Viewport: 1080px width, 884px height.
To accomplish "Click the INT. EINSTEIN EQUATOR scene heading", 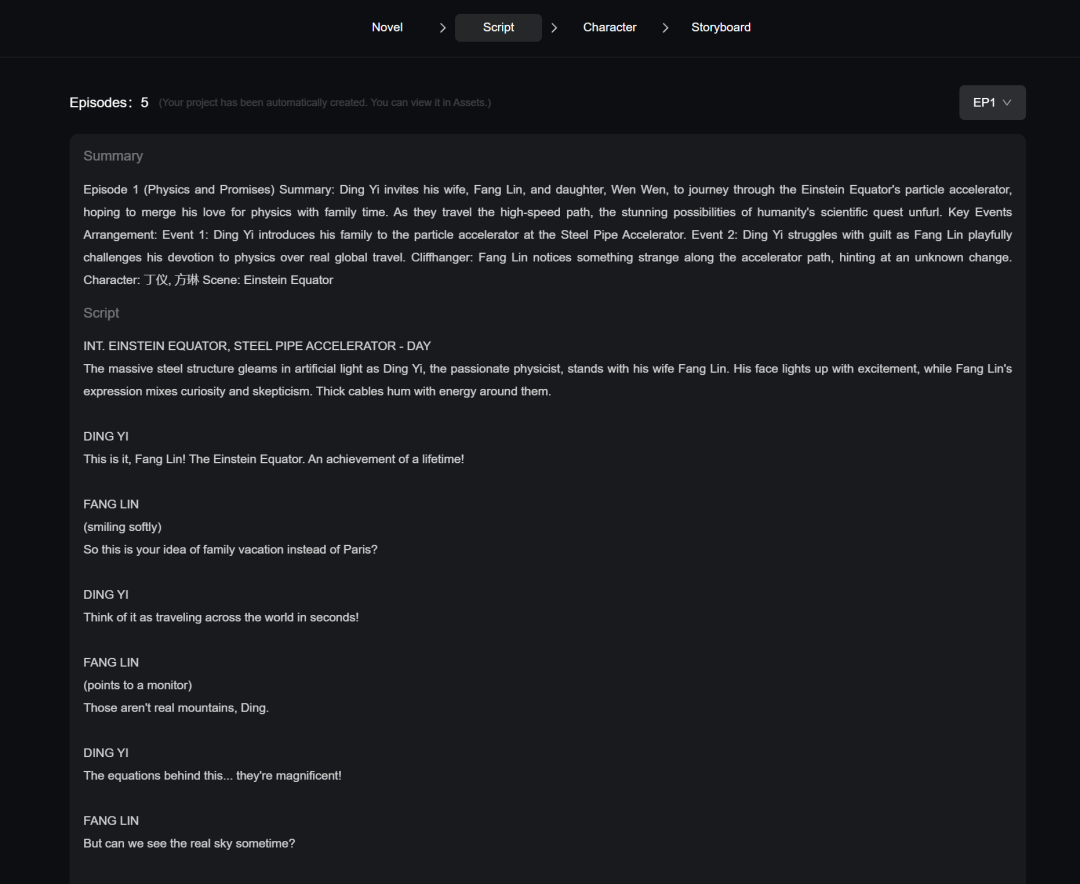I will point(257,346).
